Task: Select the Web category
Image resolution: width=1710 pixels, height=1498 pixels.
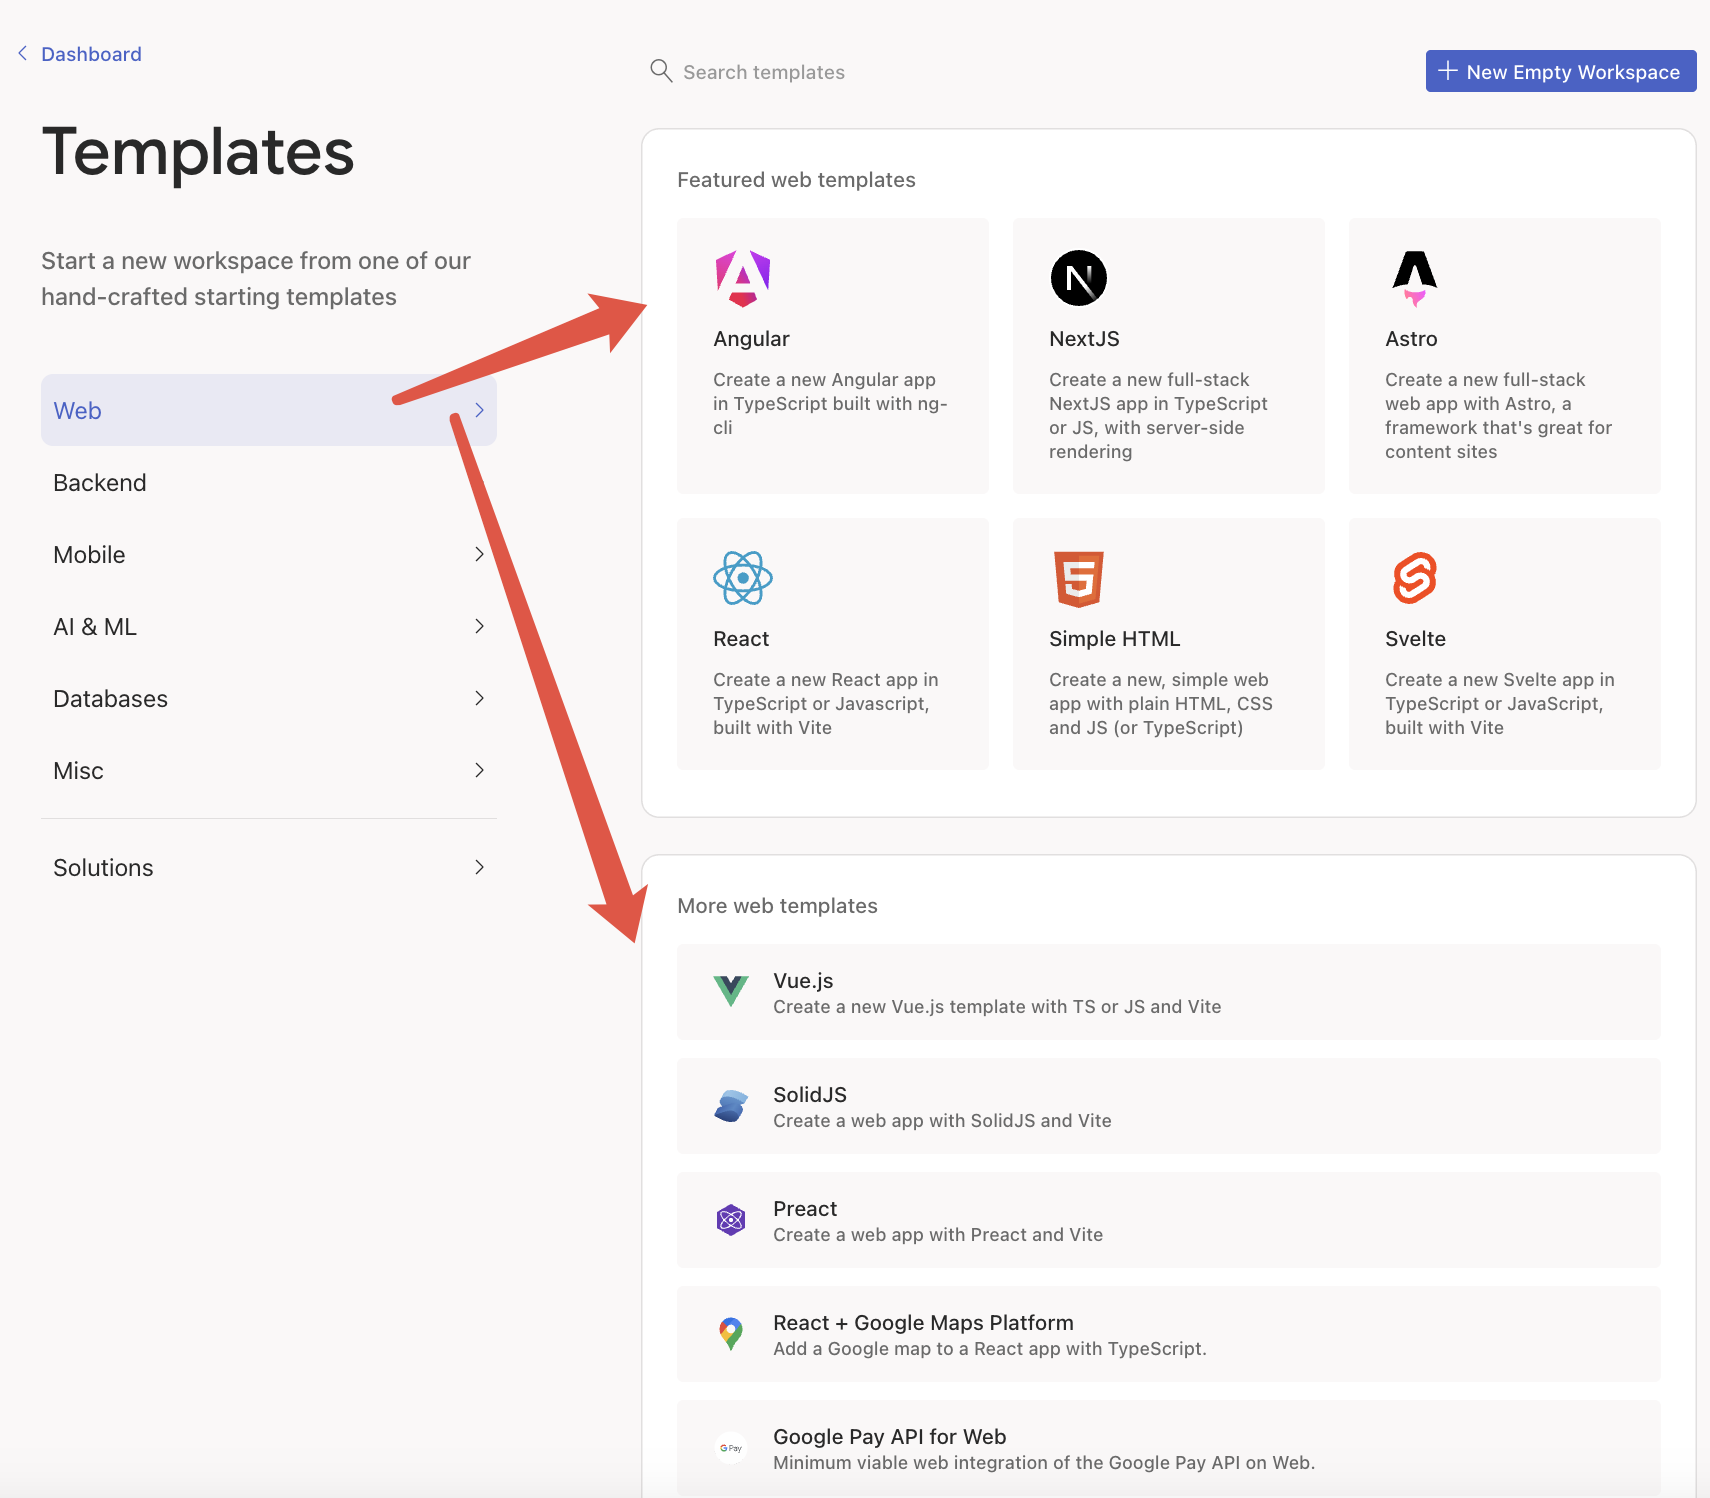Action: pos(269,410)
